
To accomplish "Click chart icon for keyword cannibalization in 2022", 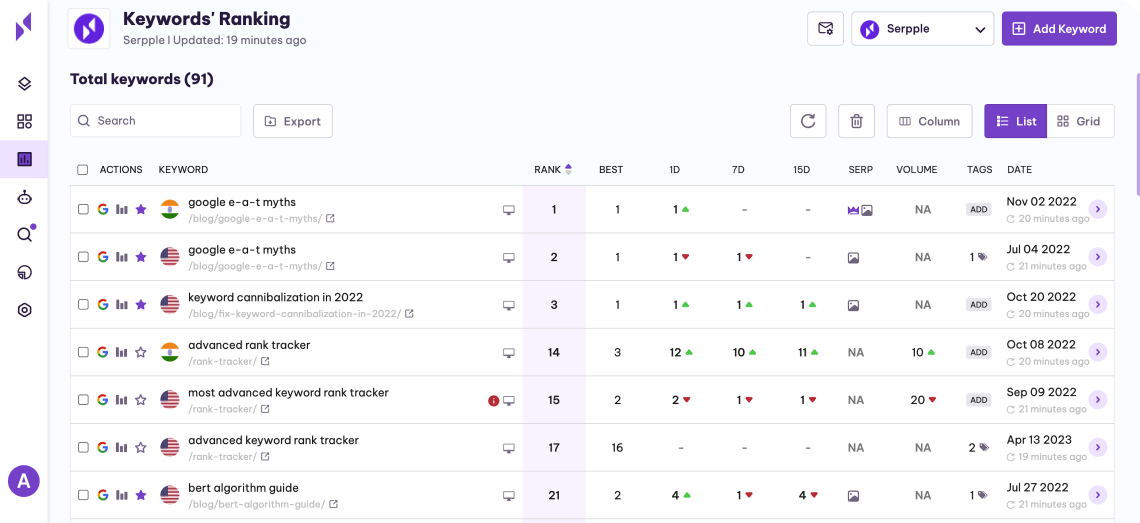I will click(121, 304).
